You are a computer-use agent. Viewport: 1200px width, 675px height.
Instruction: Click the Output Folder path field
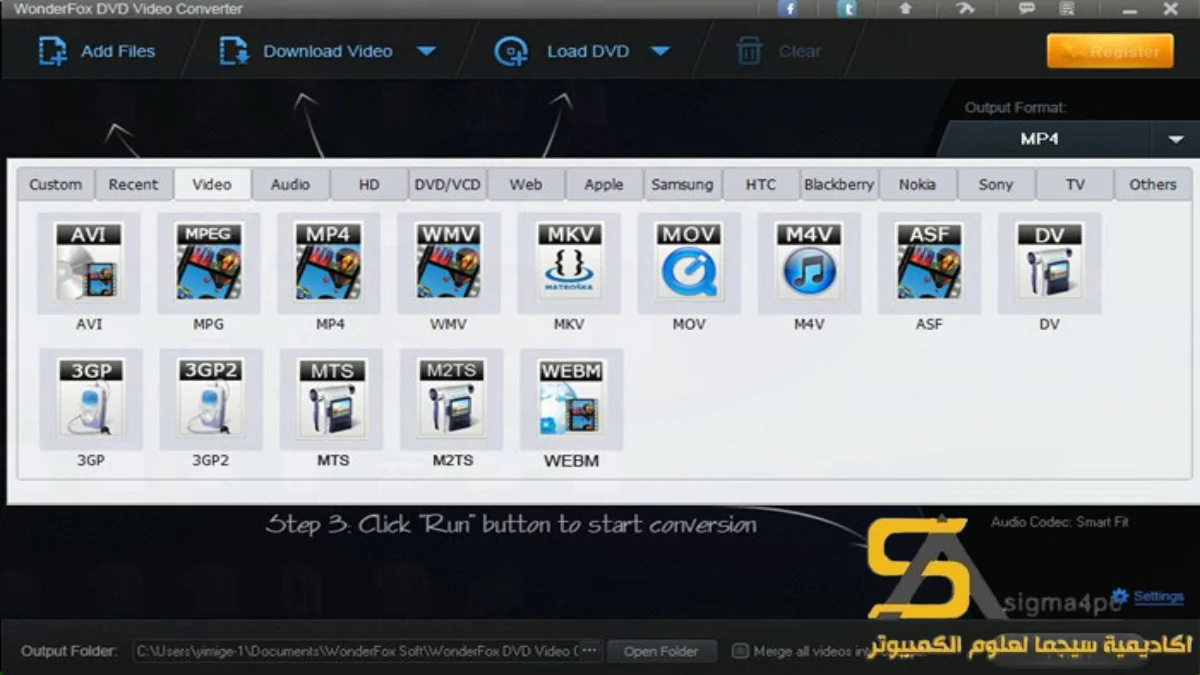click(x=355, y=651)
